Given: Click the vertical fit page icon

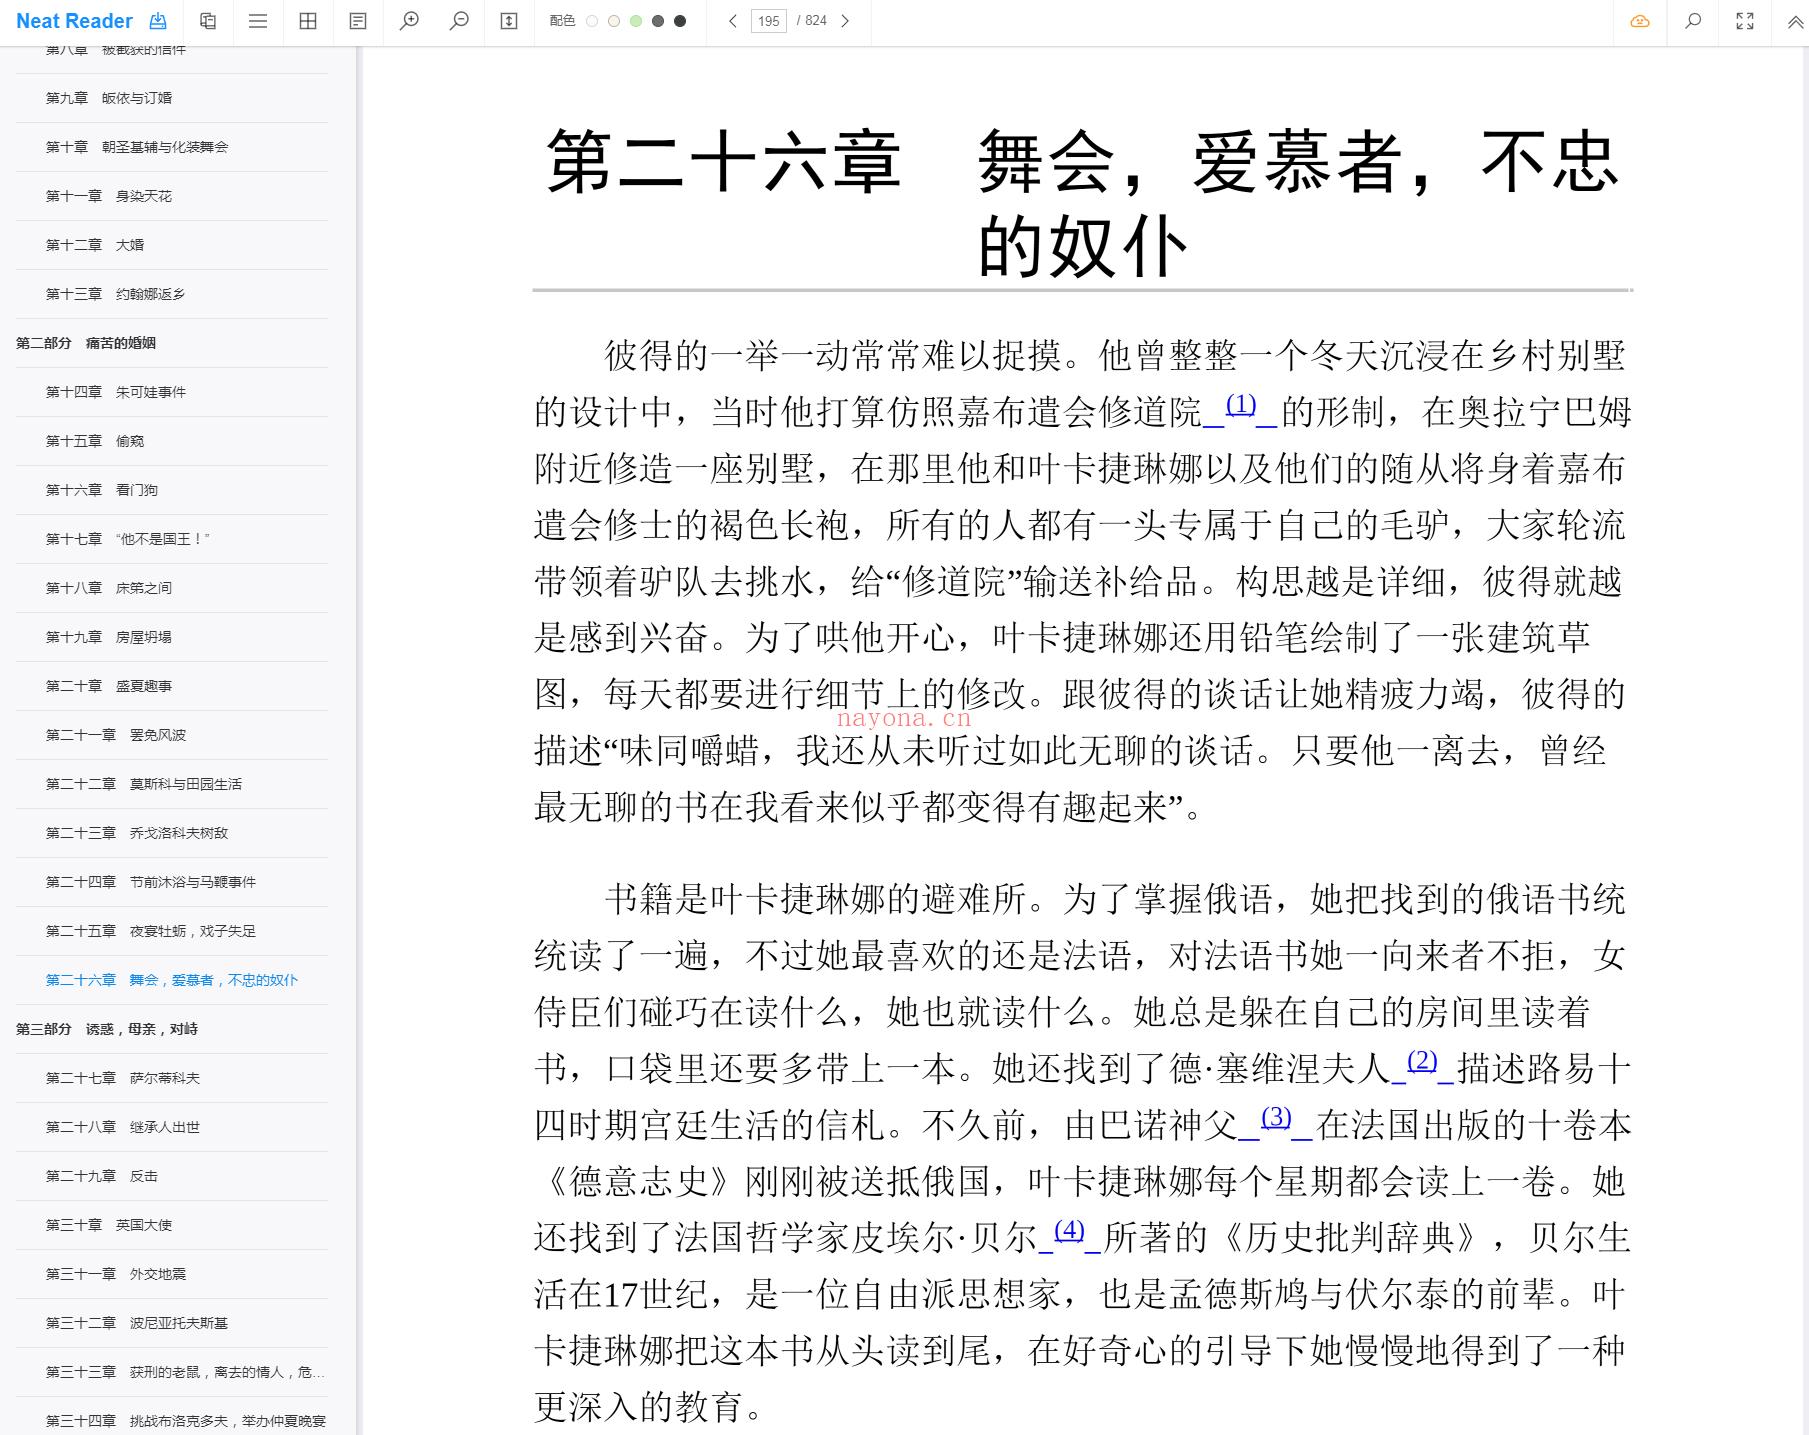Looking at the screenshot, I should click(509, 21).
